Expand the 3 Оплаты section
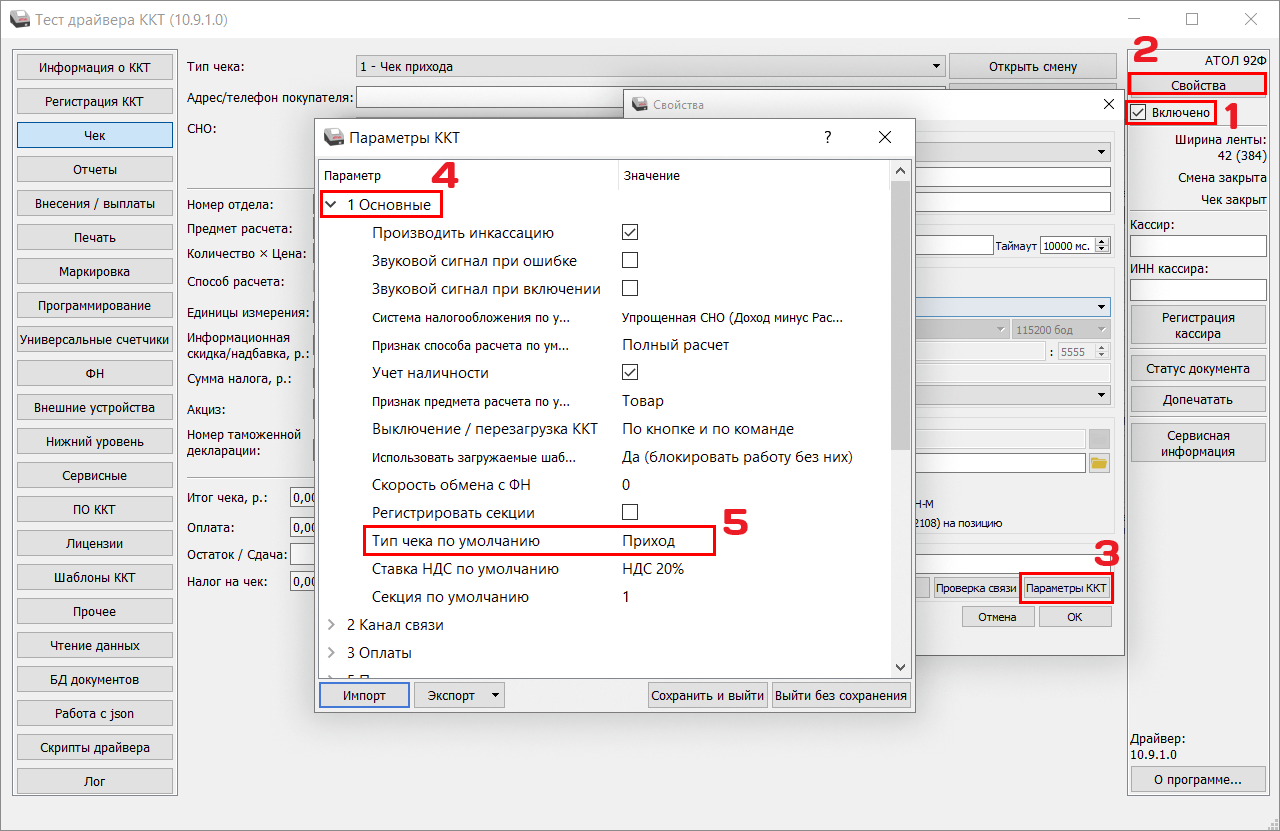The height and width of the screenshot is (831, 1280). (331, 653)
